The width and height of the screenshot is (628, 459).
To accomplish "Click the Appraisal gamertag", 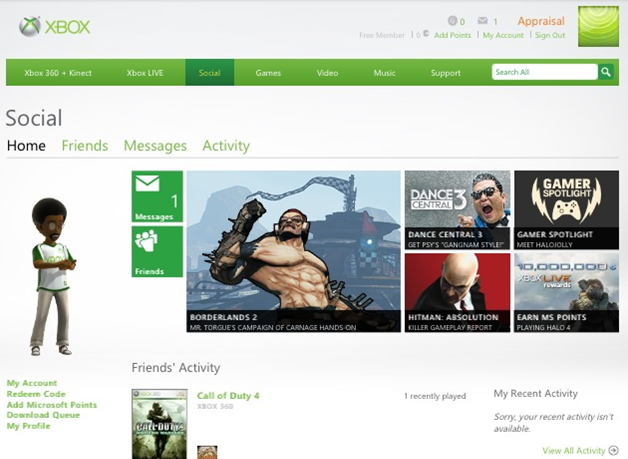I will [541, 21].
